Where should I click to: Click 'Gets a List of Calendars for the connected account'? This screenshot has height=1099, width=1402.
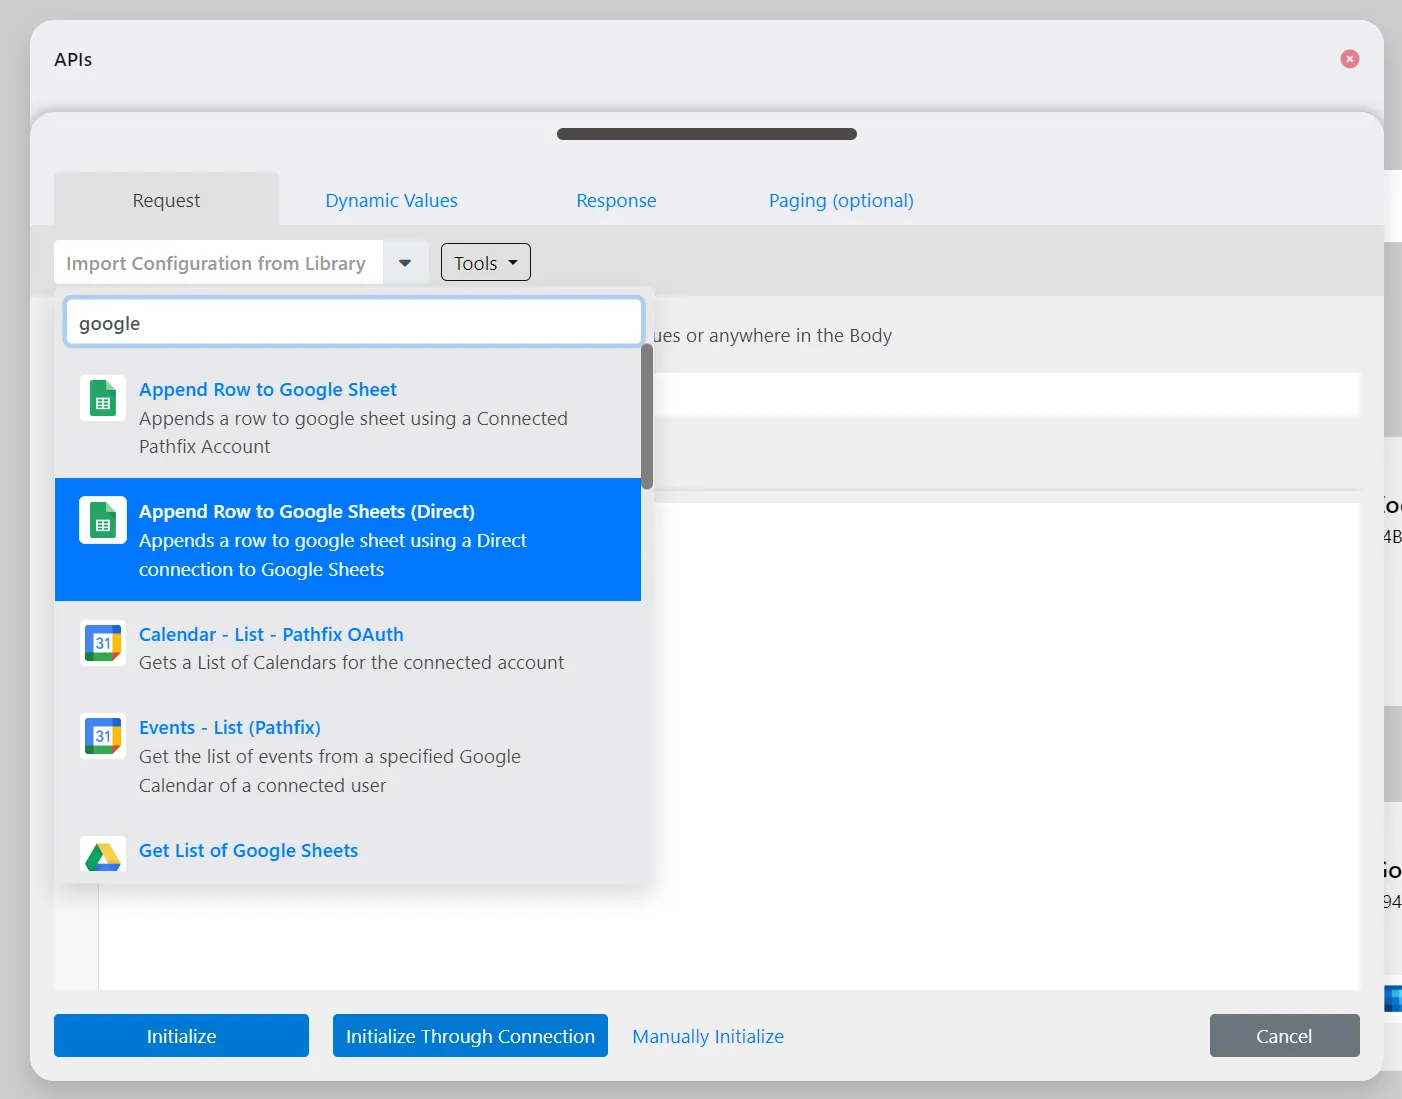[351, 662]
